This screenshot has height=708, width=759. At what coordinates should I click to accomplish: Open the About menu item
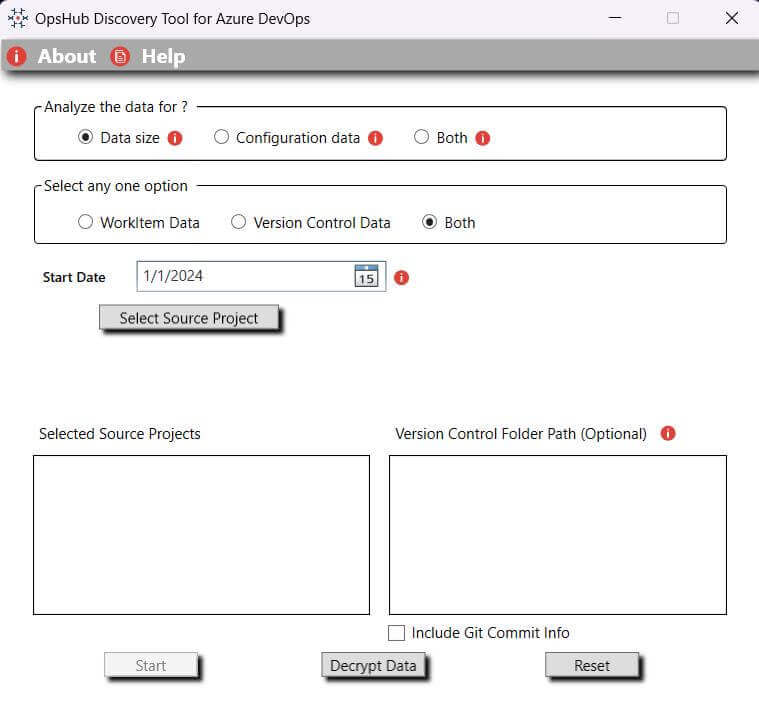pos(67,57)
